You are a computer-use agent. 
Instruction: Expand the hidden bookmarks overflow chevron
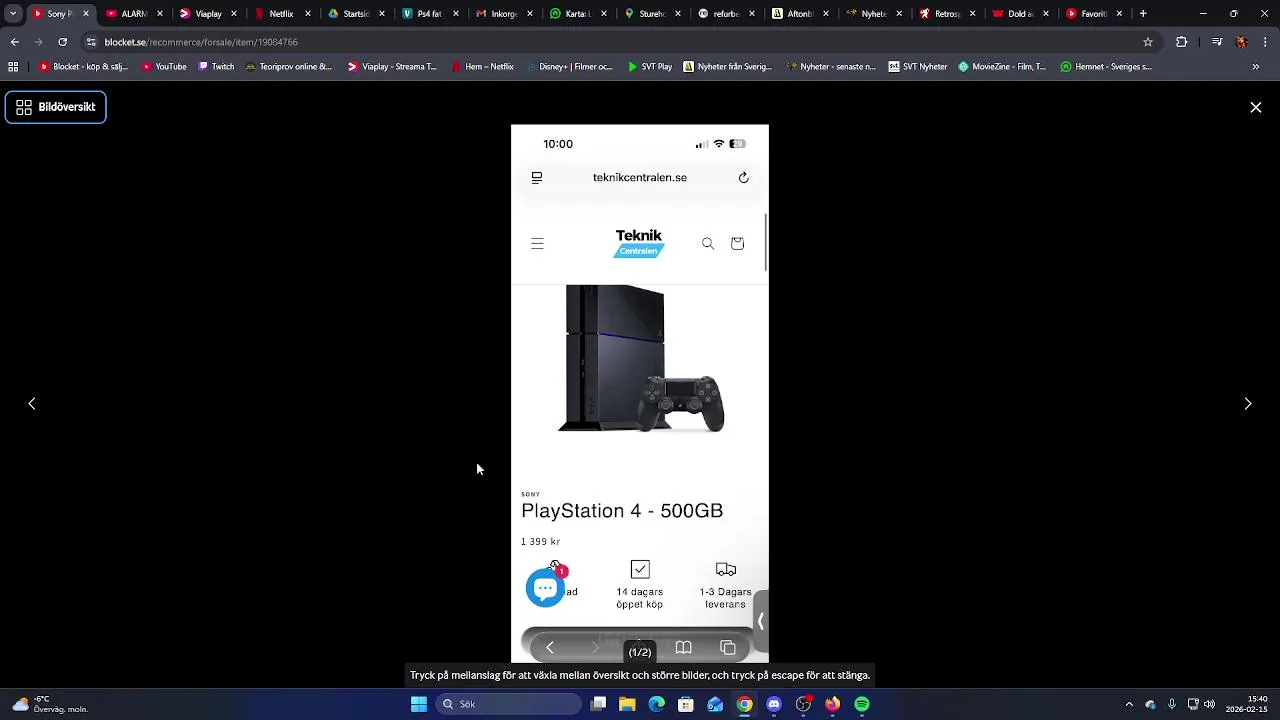point(1256,67)
